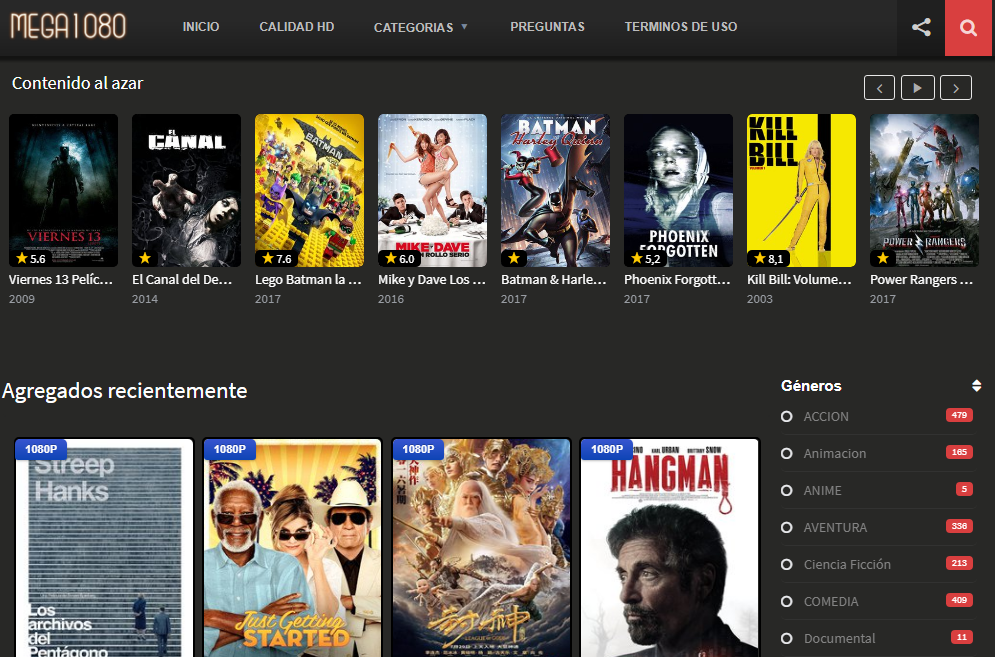The image size is (995, 657).
Task: Click the circle bullet next to COMEDIA
Action: tap(787, 601)
